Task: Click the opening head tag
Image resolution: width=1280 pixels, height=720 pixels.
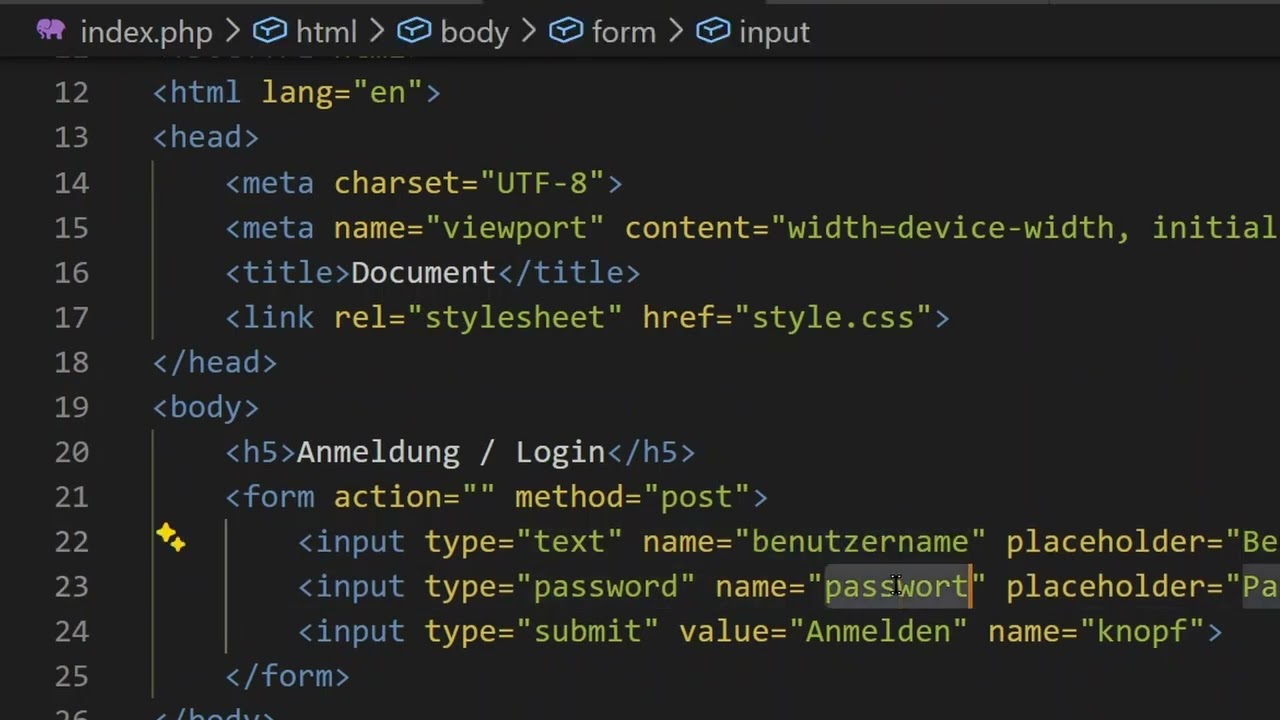Action: coord(206,138)
